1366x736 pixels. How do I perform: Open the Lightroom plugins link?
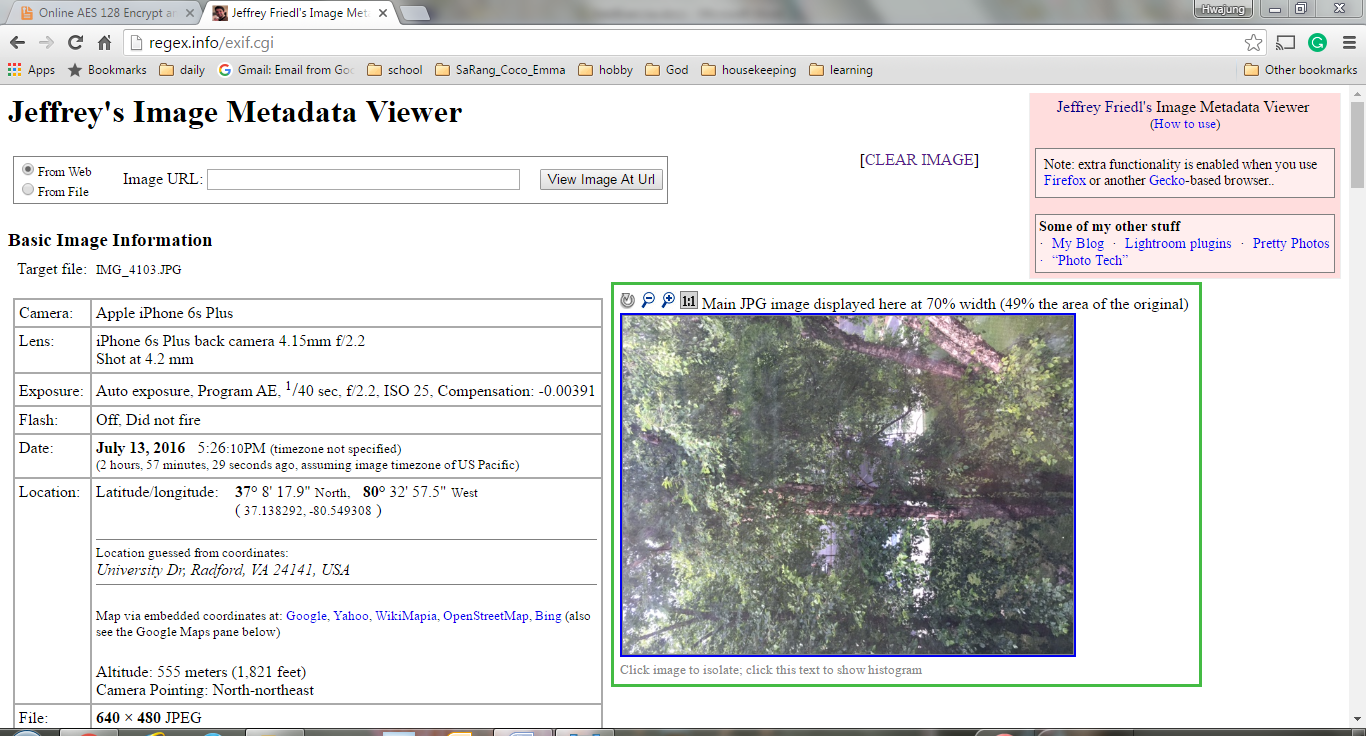pyautogui.click(x=1178, y=243)
